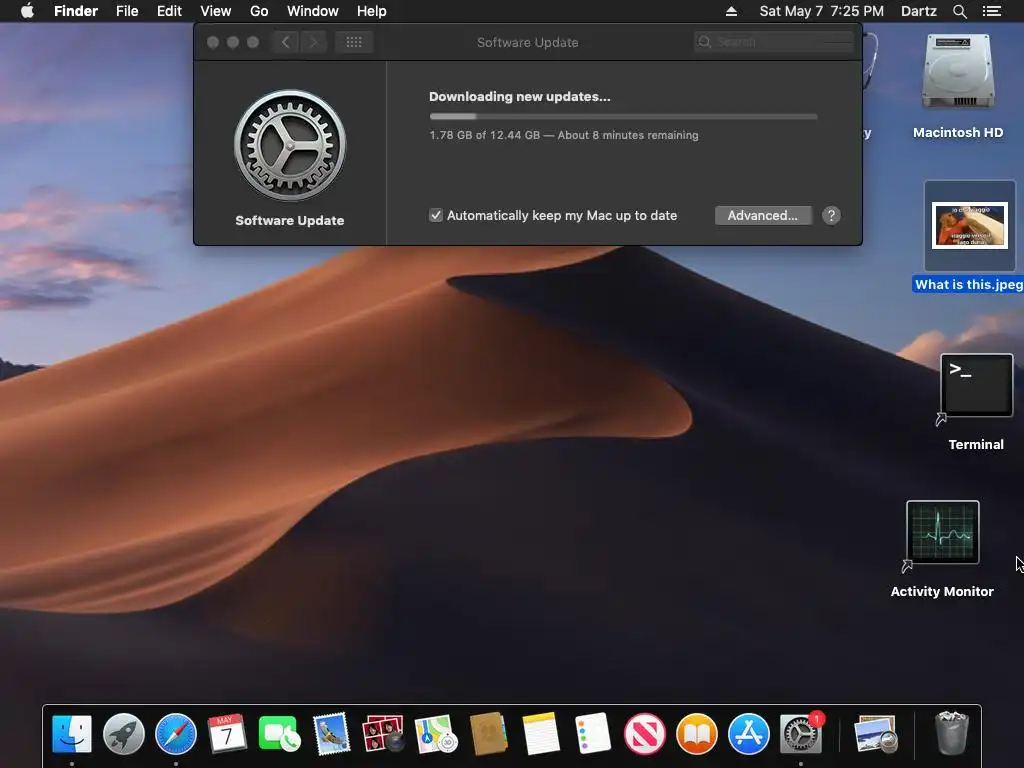
Task: Open the File menu
Action: tap(127, 11)
